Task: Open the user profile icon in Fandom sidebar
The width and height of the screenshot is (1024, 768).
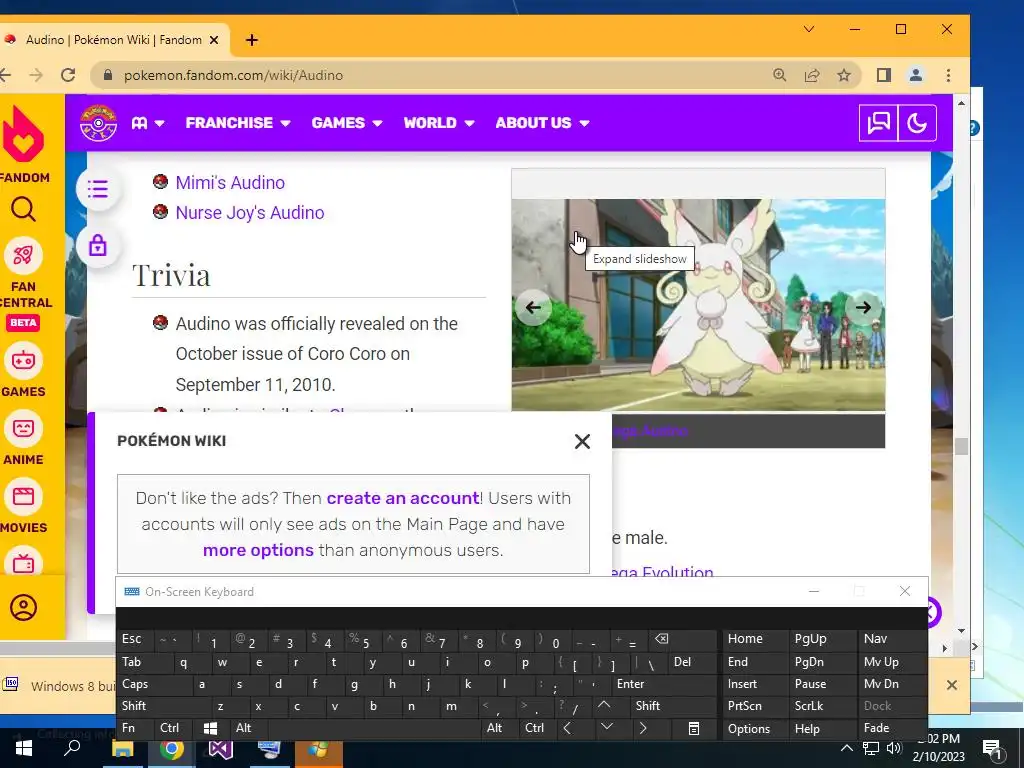Action: pyautogui.click(x=24, y=607)
